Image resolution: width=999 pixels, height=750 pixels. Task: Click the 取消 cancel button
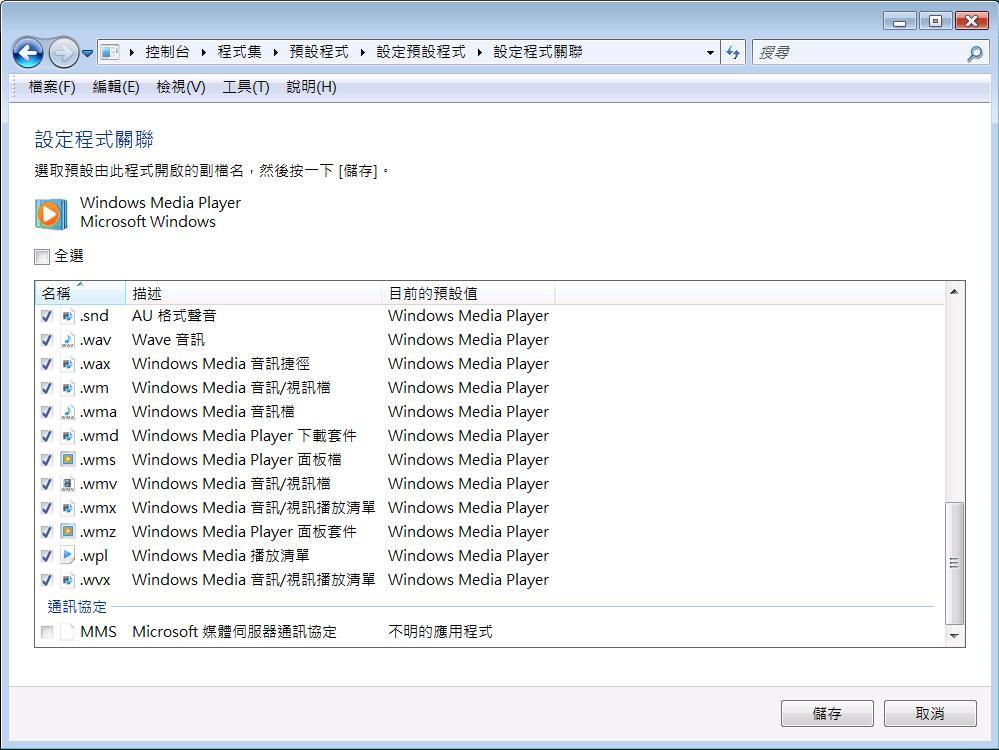[930, 714]
